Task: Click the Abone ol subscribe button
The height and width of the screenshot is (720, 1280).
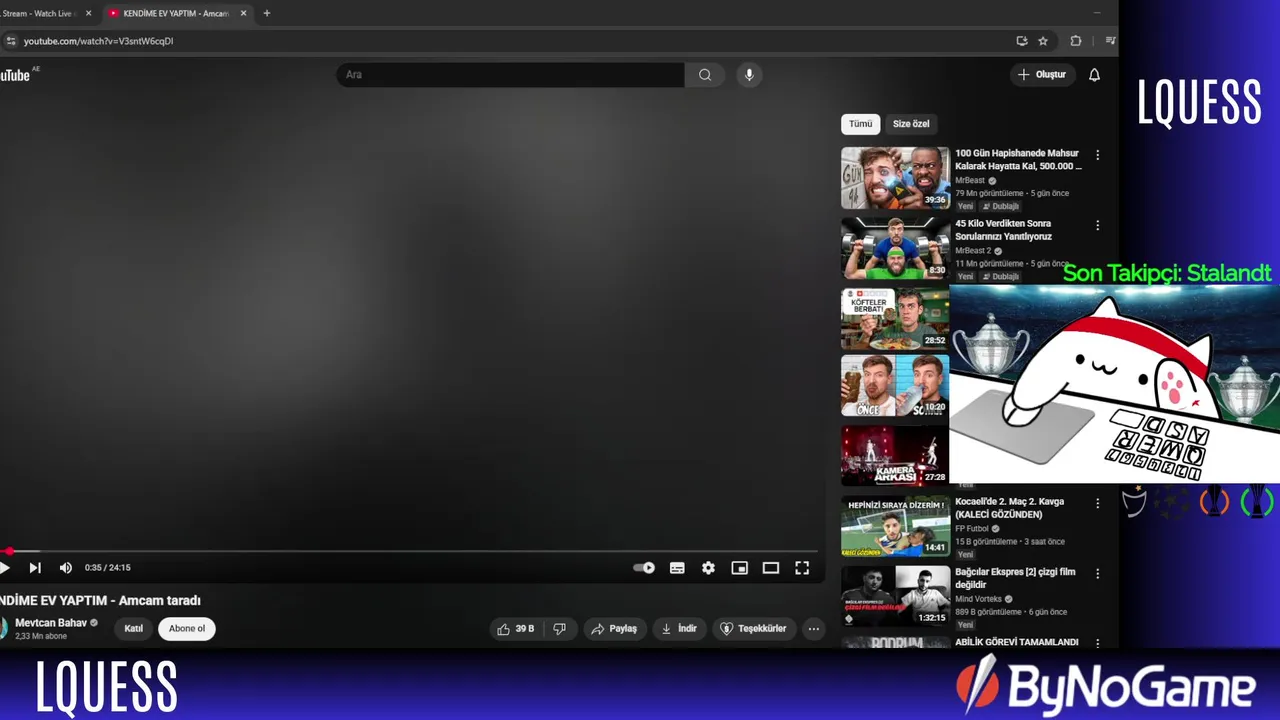Action: coord(187,629)
